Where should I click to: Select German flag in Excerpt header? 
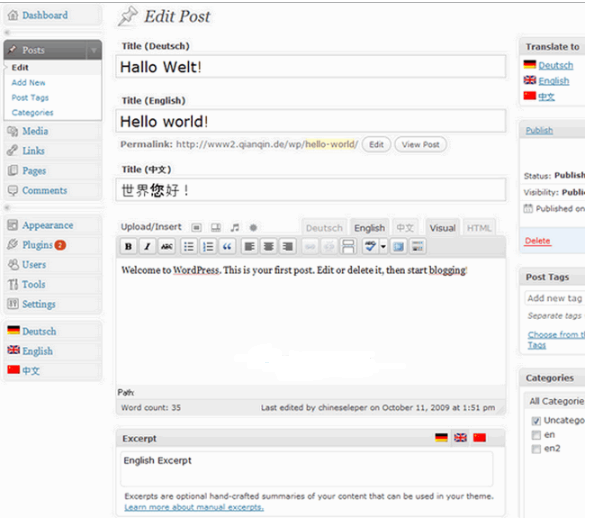click(441, 438)
